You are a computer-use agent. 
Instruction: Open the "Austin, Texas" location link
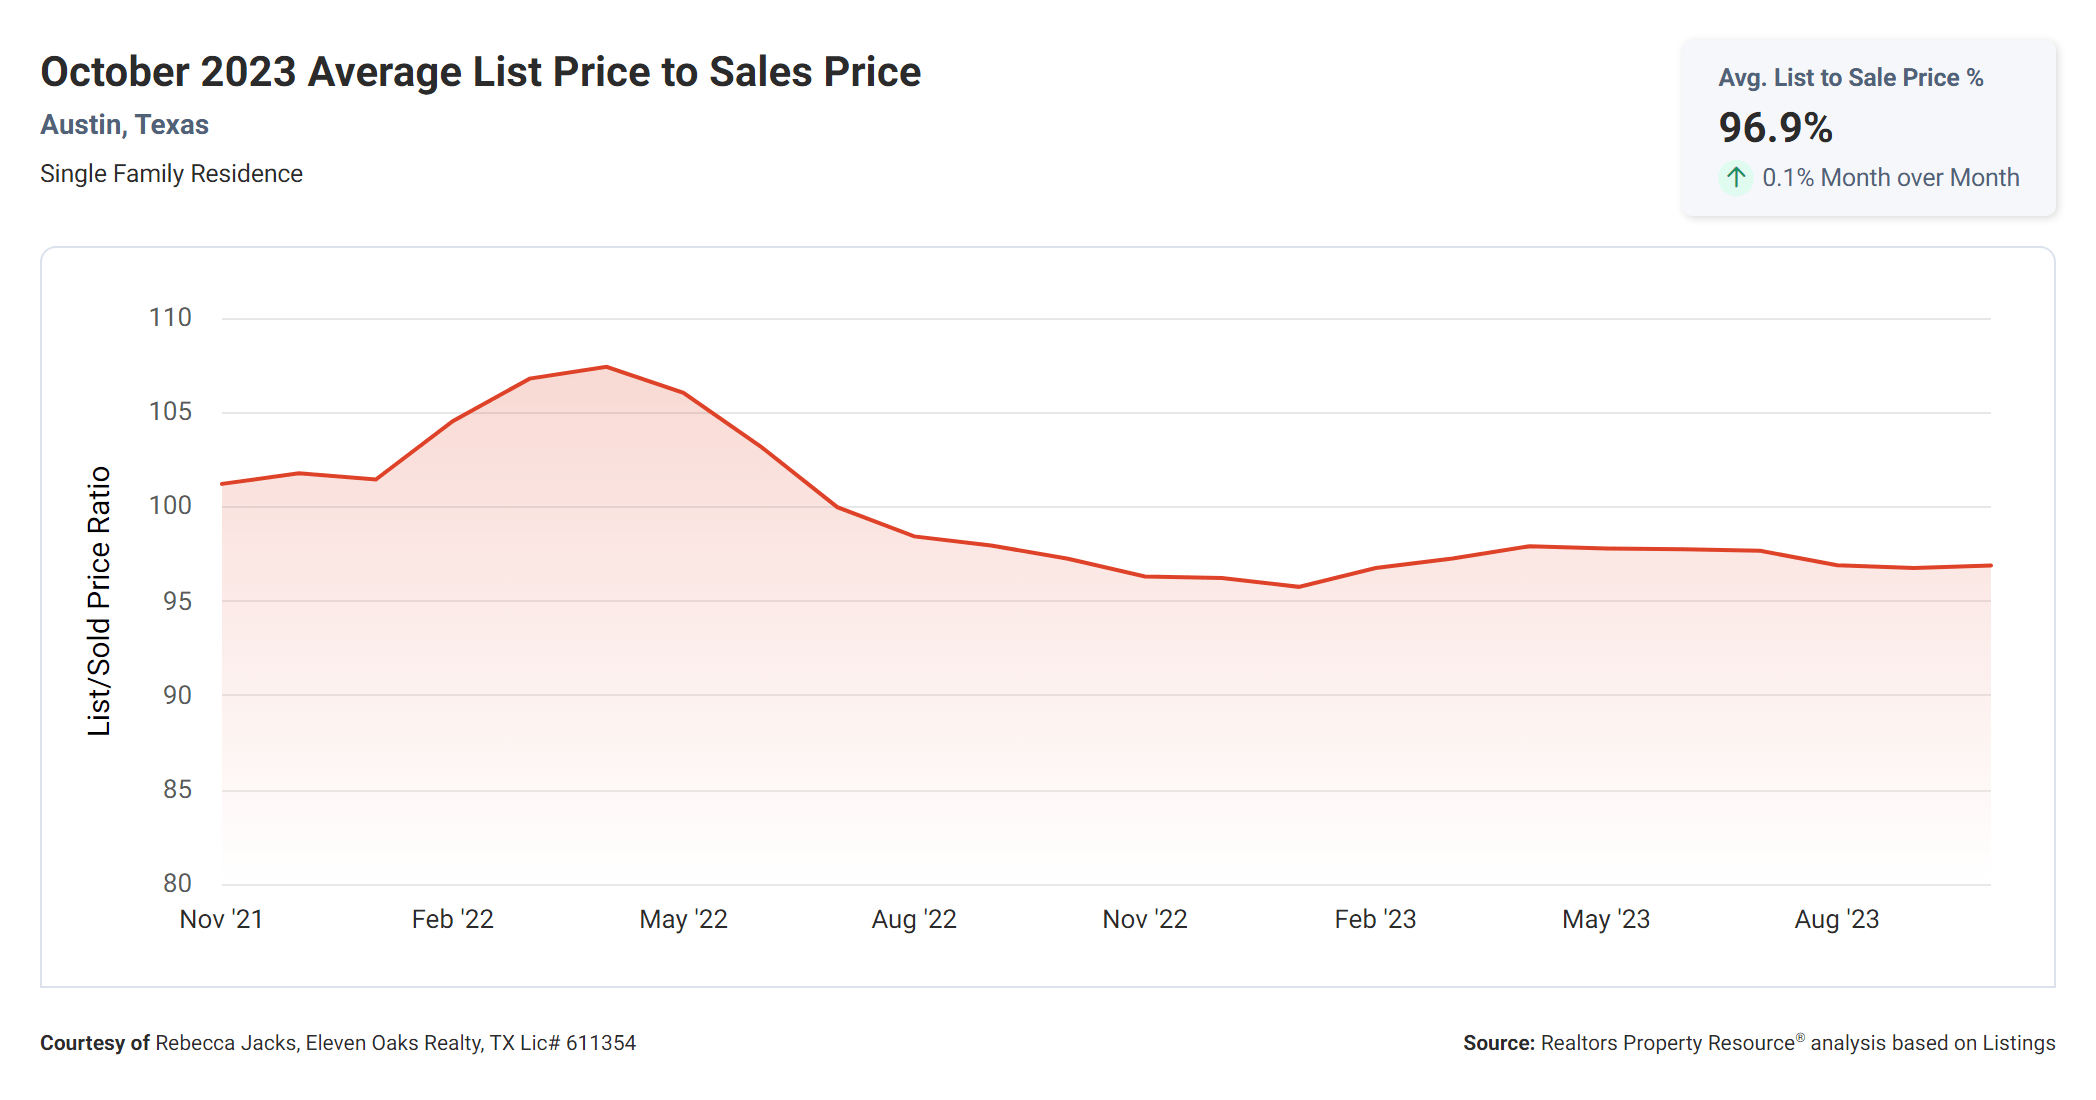point(124,125)
